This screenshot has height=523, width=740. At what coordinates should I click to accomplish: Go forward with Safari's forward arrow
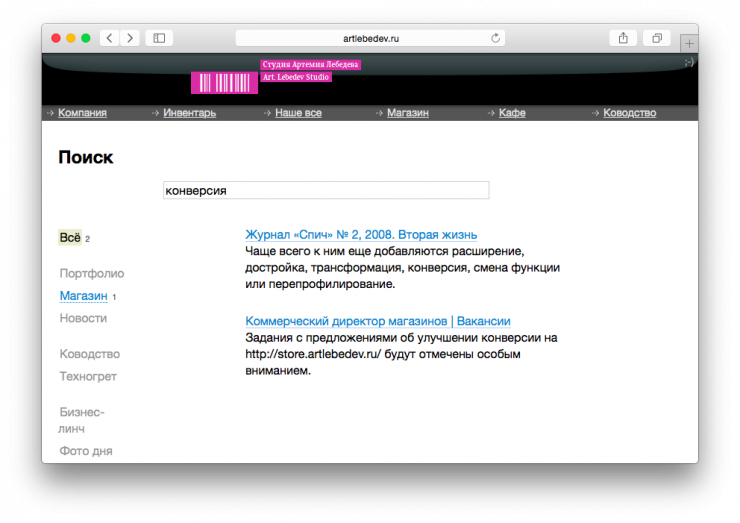(x=130, y=38)
